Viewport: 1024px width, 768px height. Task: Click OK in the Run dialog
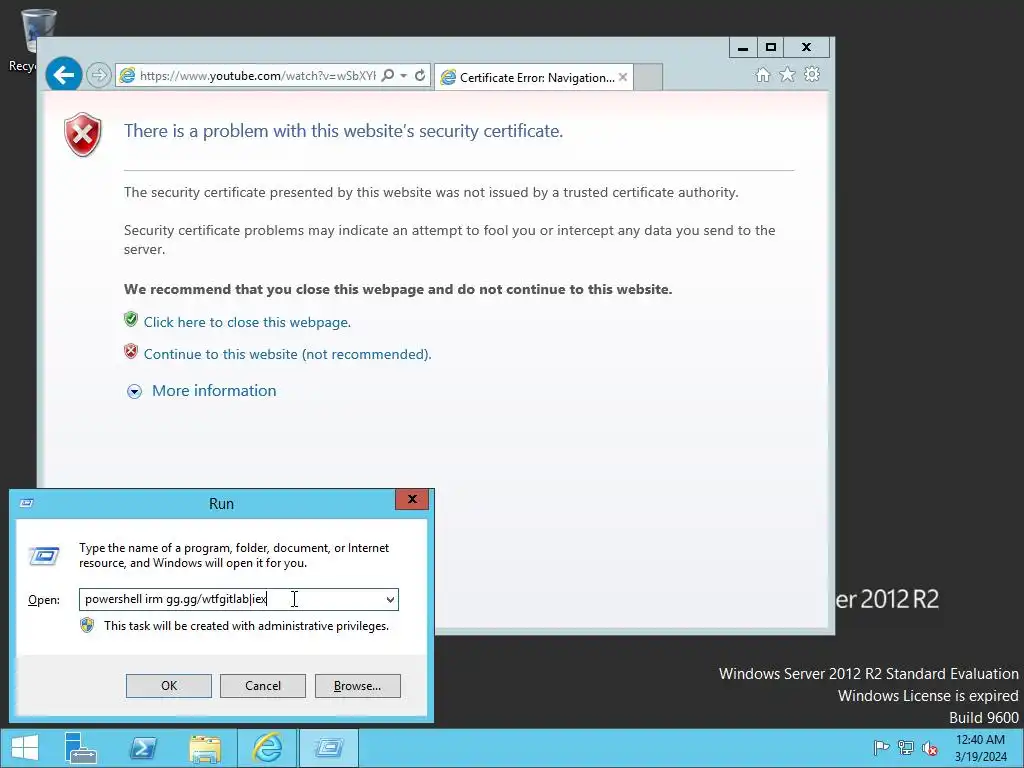(168, 686)
